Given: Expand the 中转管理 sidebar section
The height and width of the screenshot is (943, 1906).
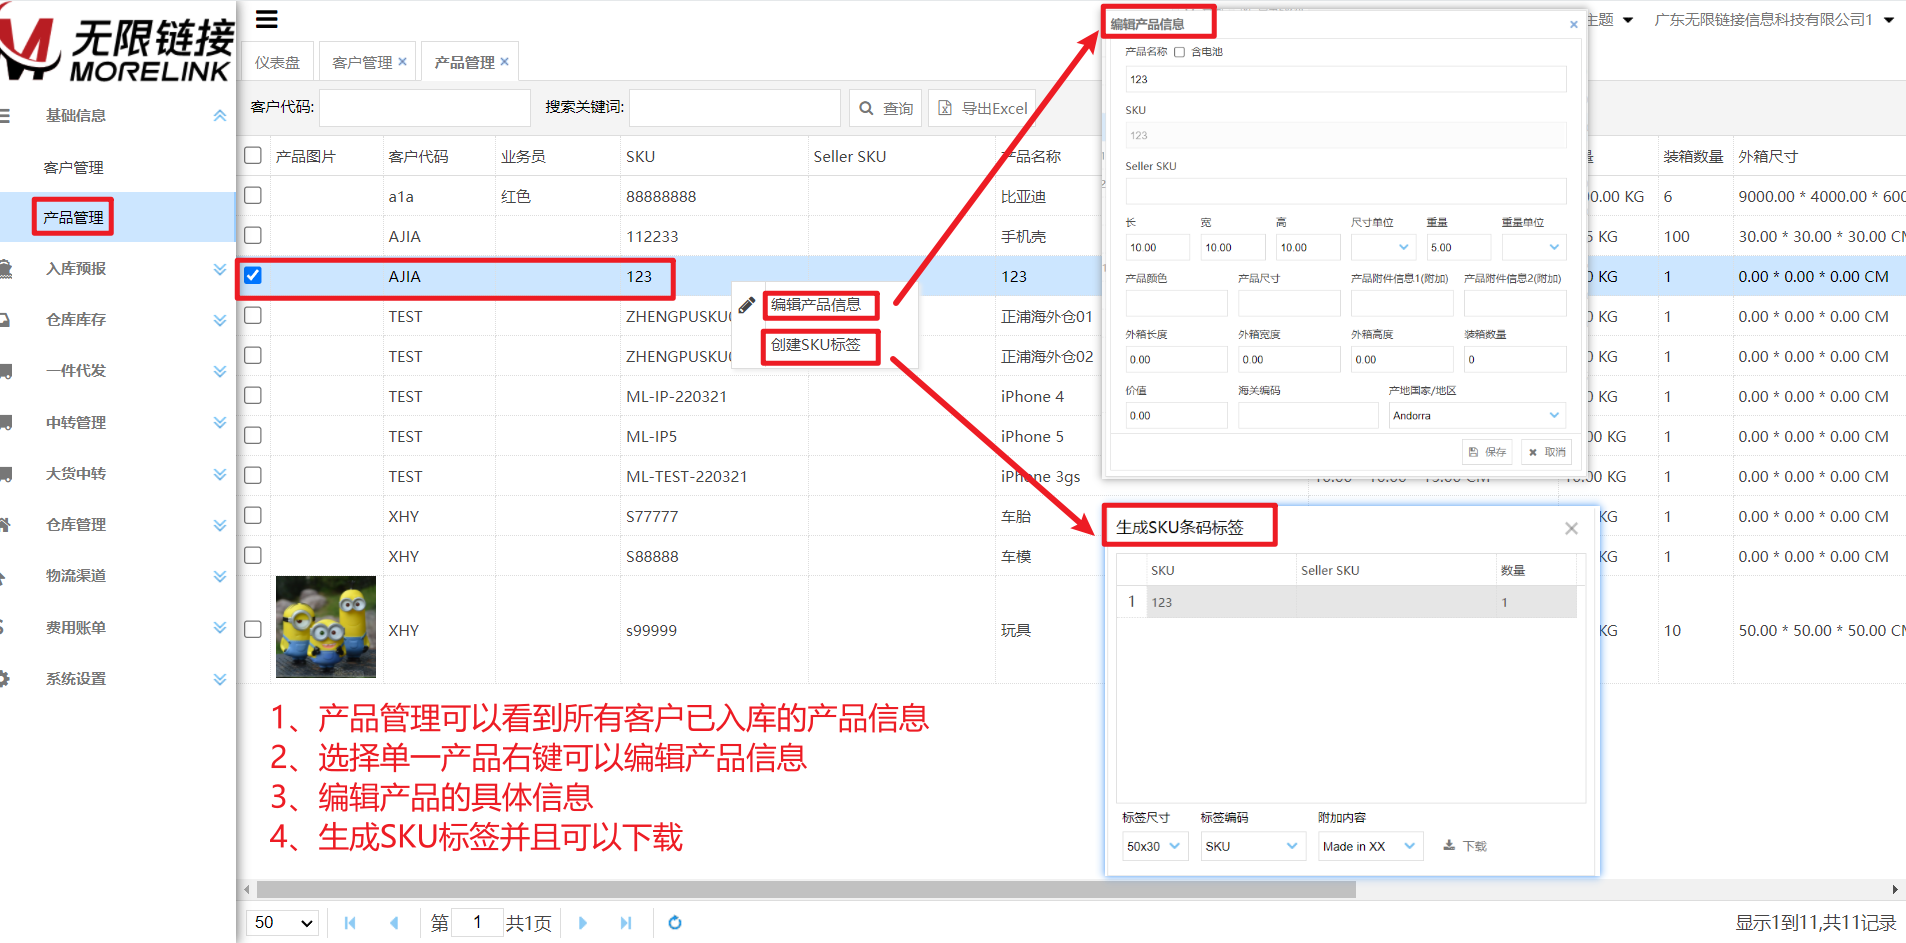Looking at the screenshot, I should click(220, 422).
